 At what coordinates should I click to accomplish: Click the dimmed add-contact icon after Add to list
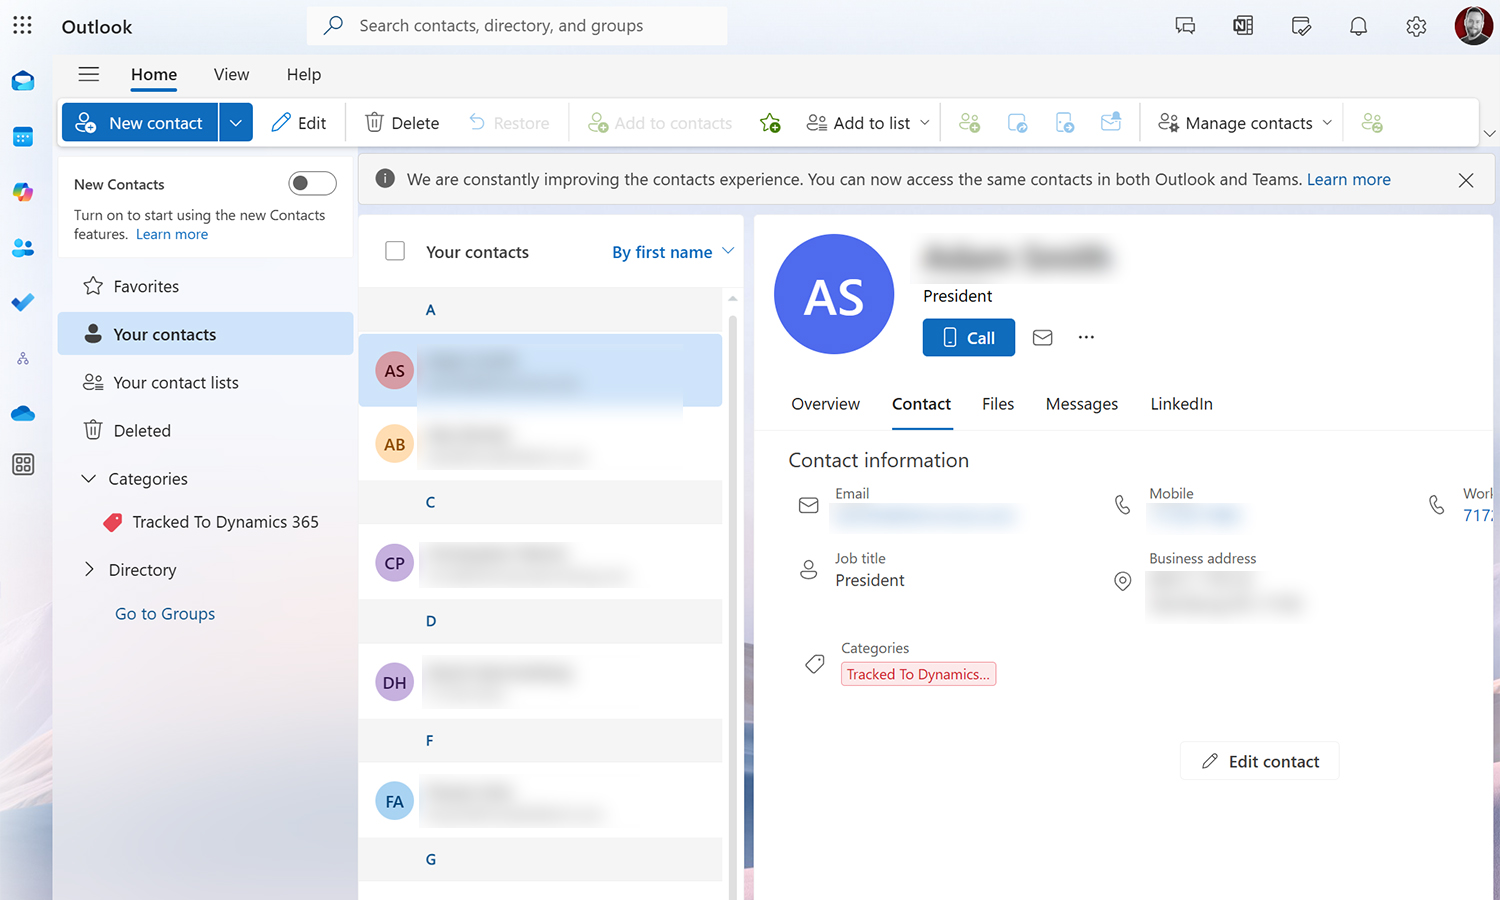click(x=969, y=123)
